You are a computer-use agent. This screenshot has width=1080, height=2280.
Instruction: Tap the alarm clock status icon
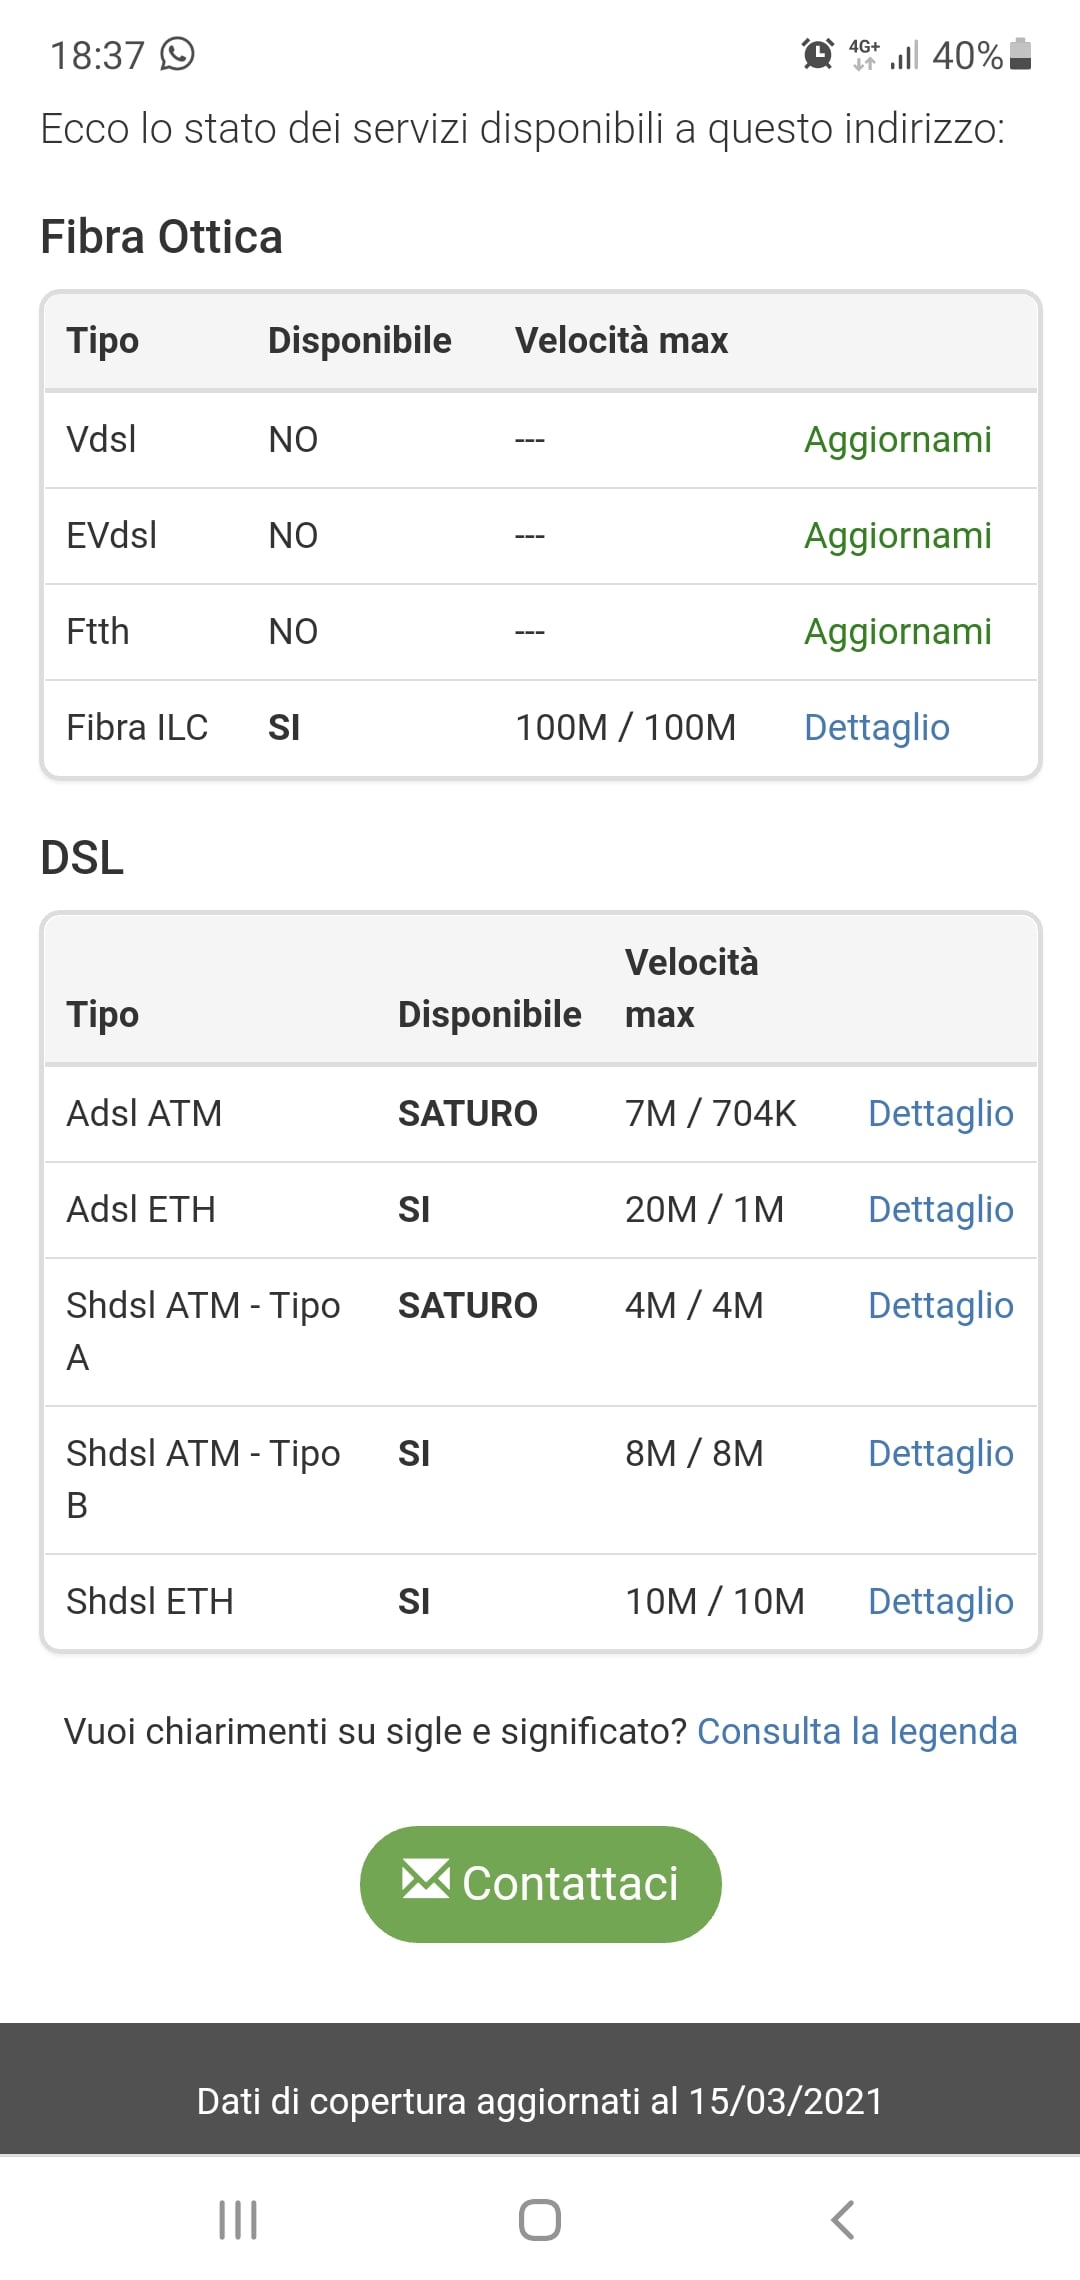817,54
